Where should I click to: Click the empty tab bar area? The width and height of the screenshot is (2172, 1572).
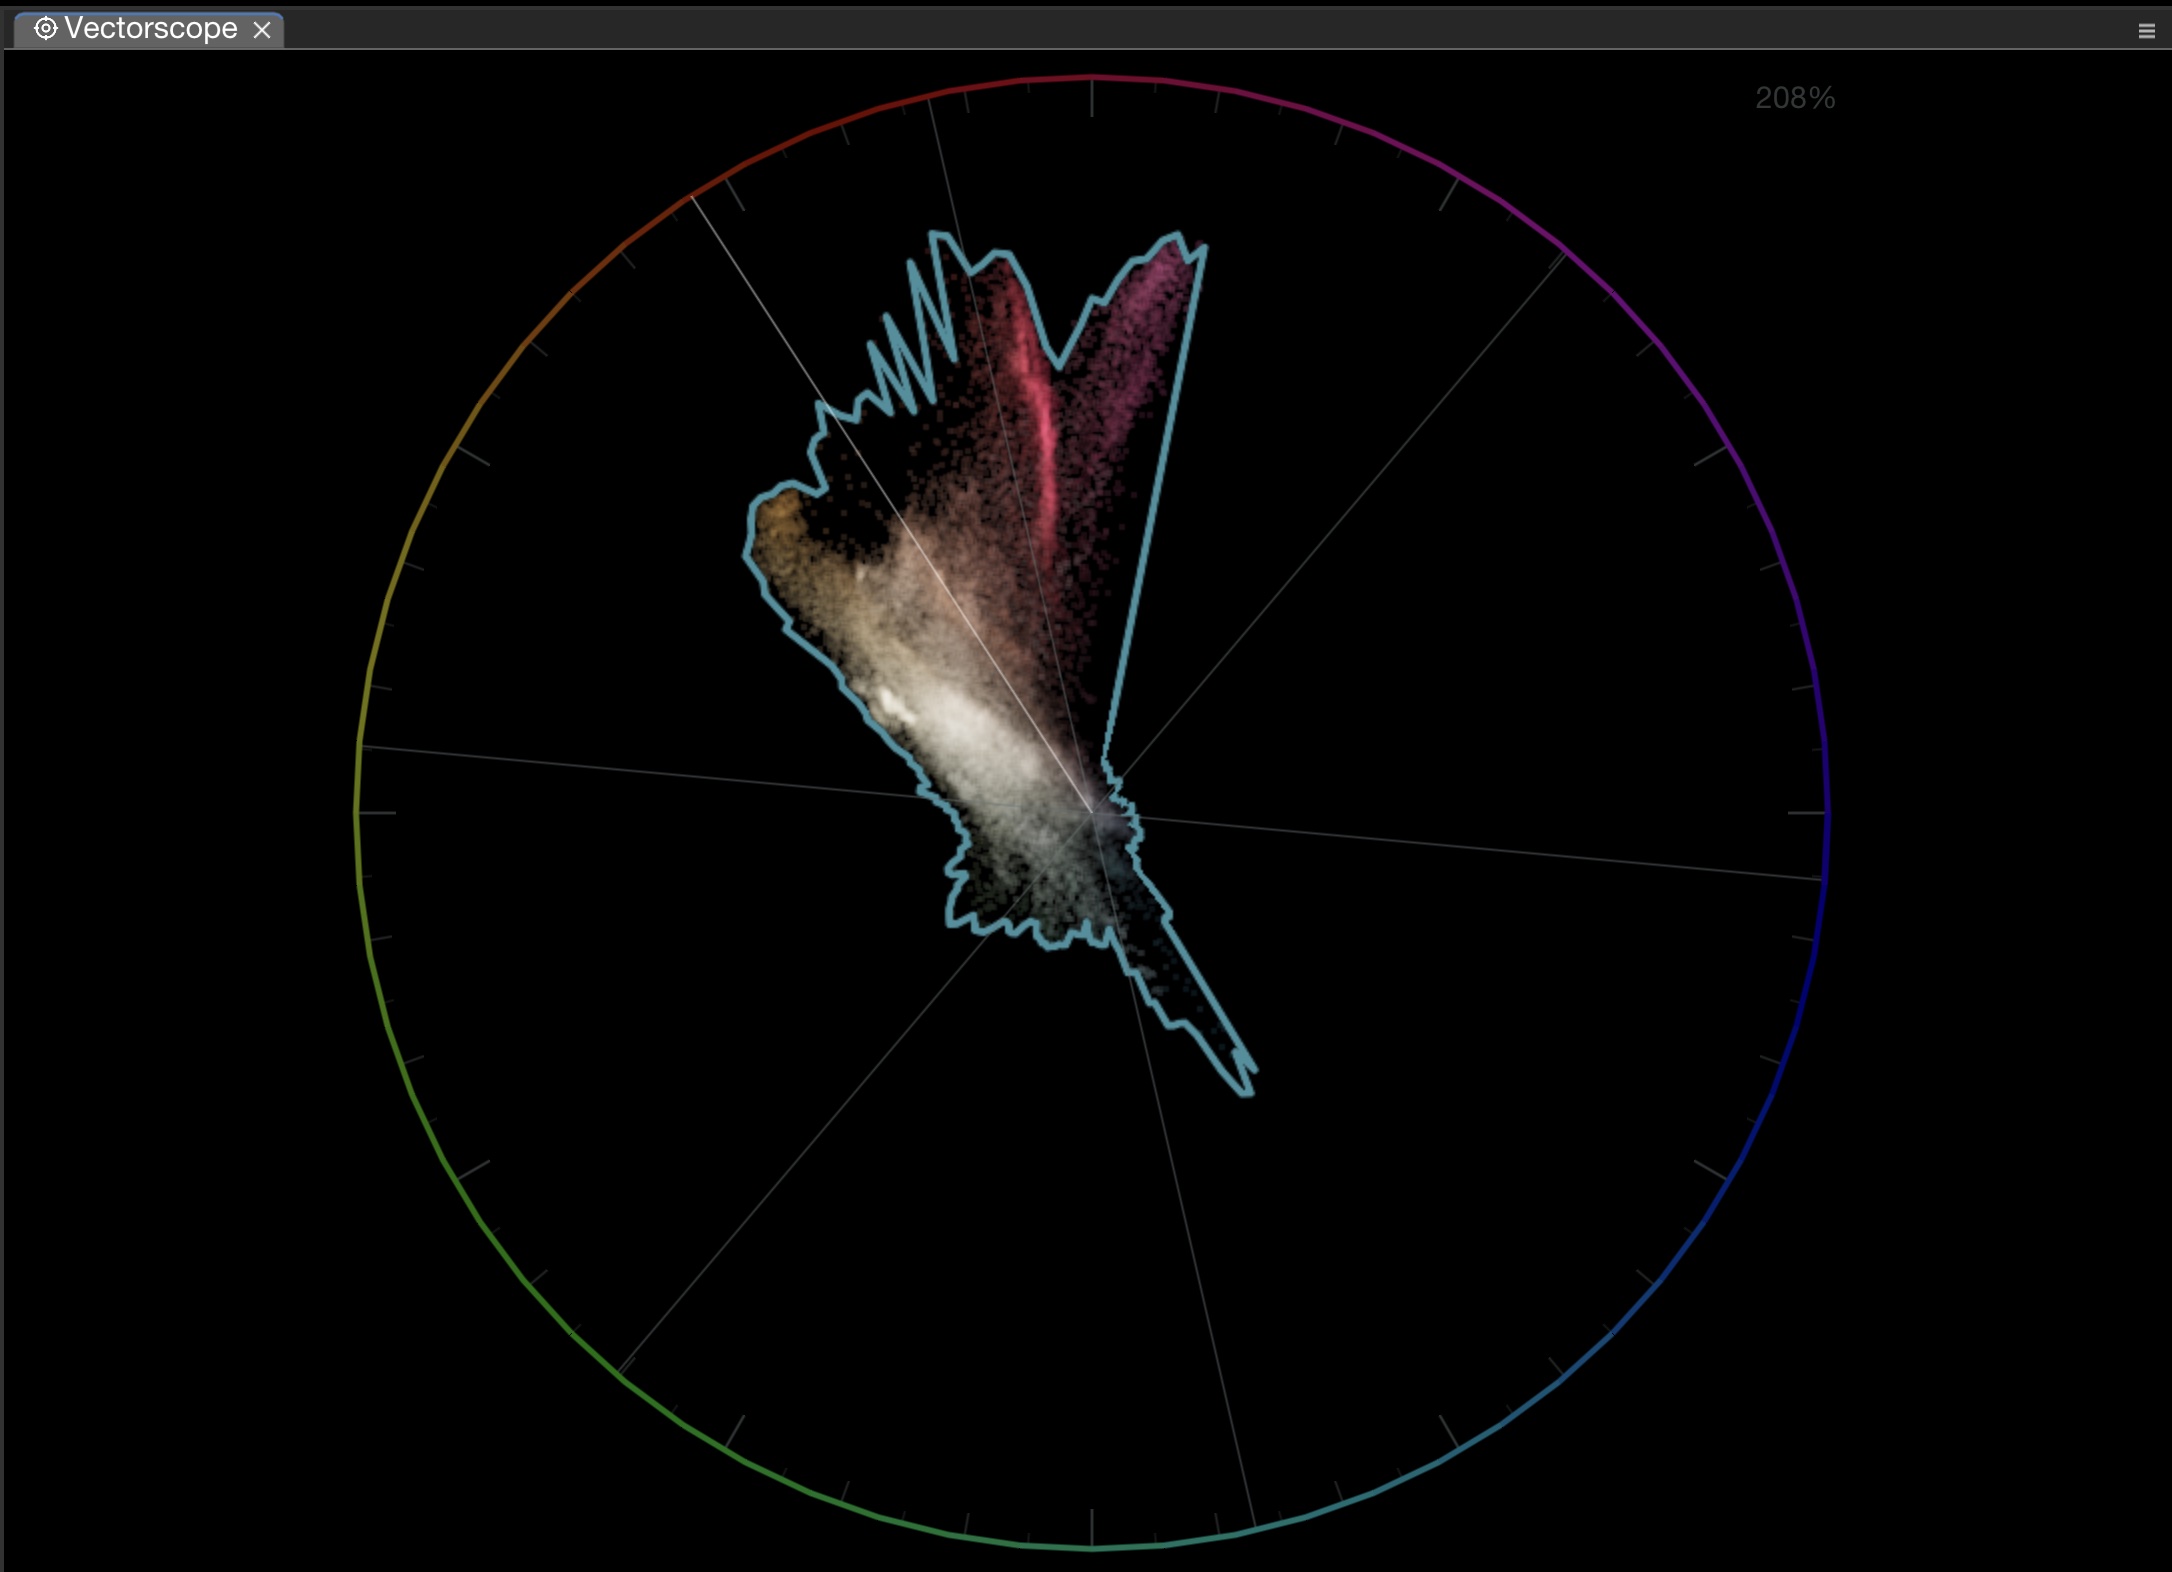point(1200,28)
